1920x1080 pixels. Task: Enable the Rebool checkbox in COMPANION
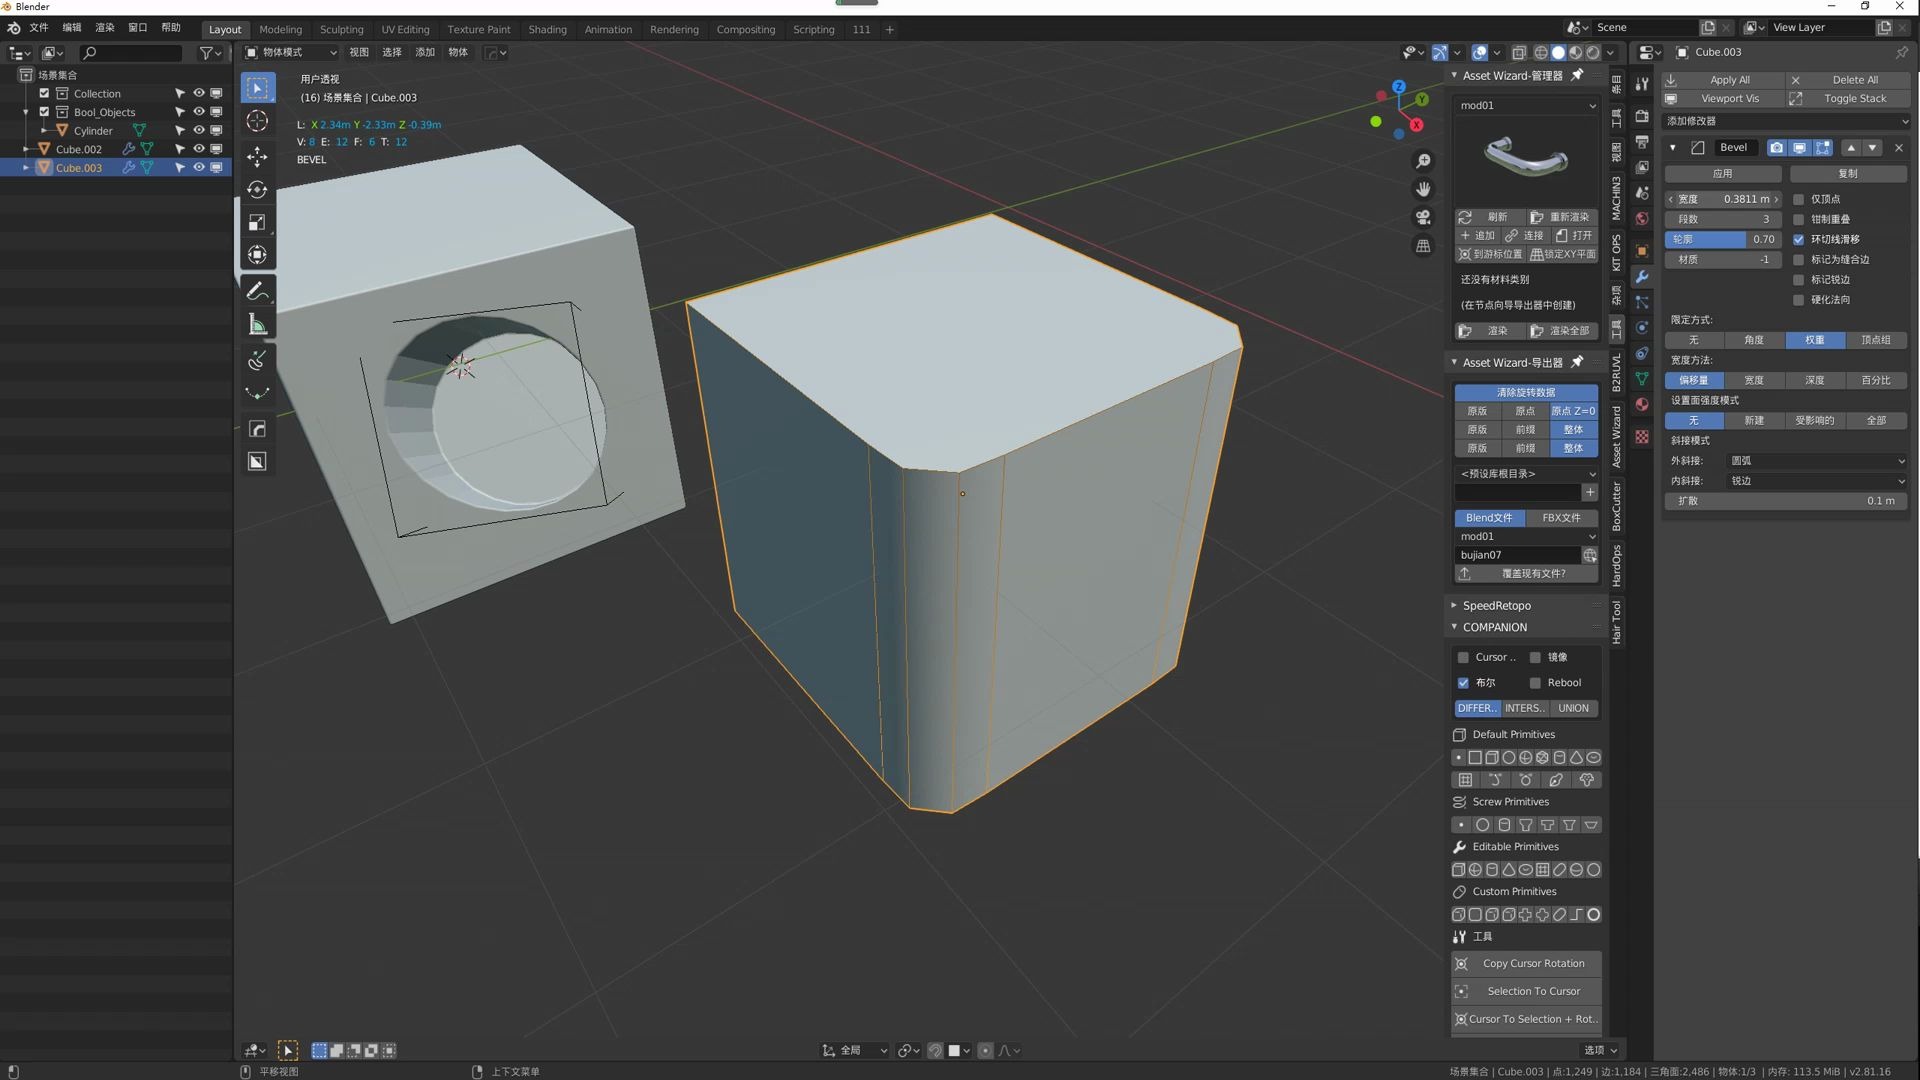point(1535,683)
